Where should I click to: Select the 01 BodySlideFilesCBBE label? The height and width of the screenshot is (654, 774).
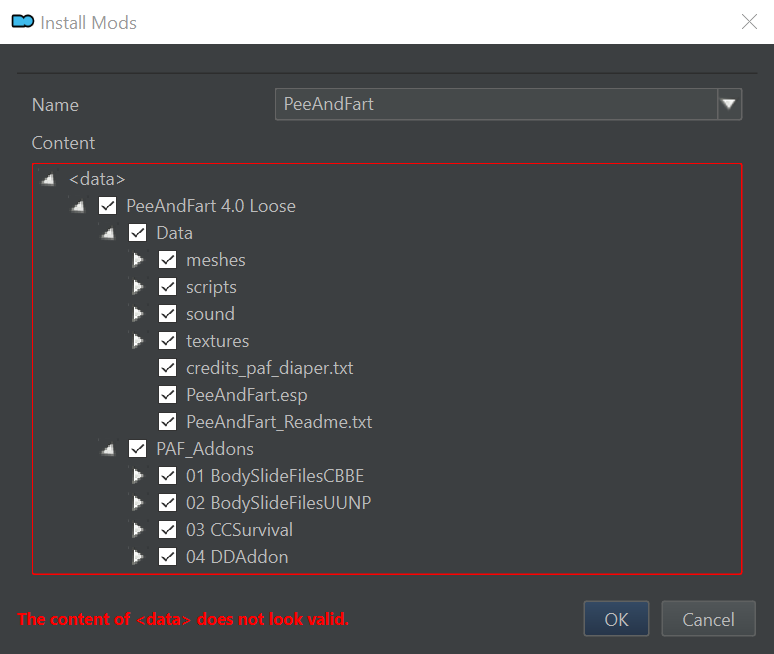[x=275, y=476]
